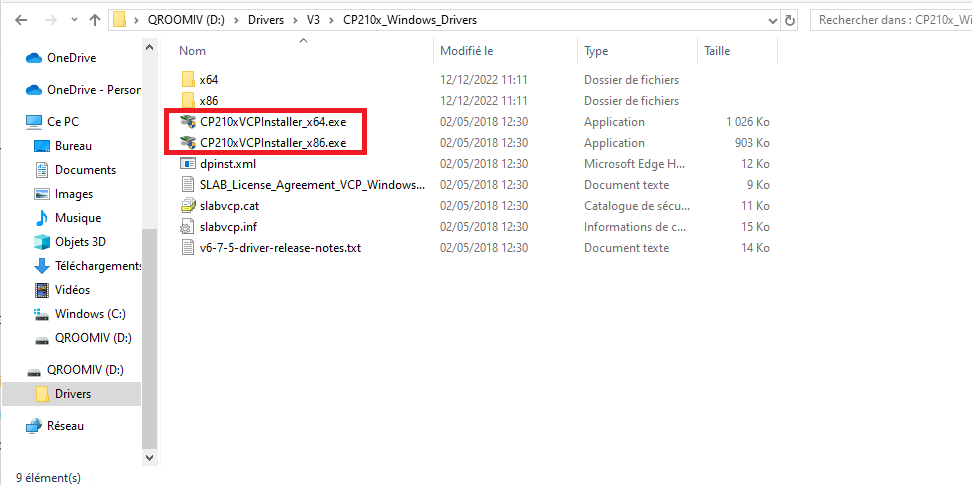Select CP210xVCPInstaller_x86.exe installer icon
This screenshot has width=972, height=485.
tap(188, 143)
